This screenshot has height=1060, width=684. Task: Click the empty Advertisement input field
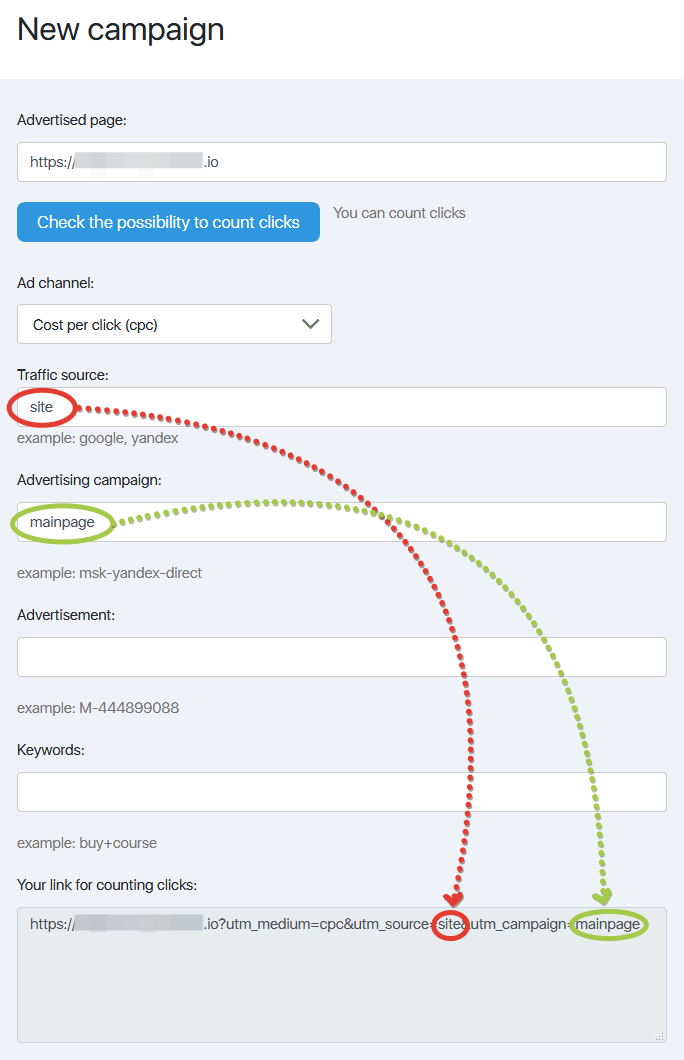coord(341,656)
